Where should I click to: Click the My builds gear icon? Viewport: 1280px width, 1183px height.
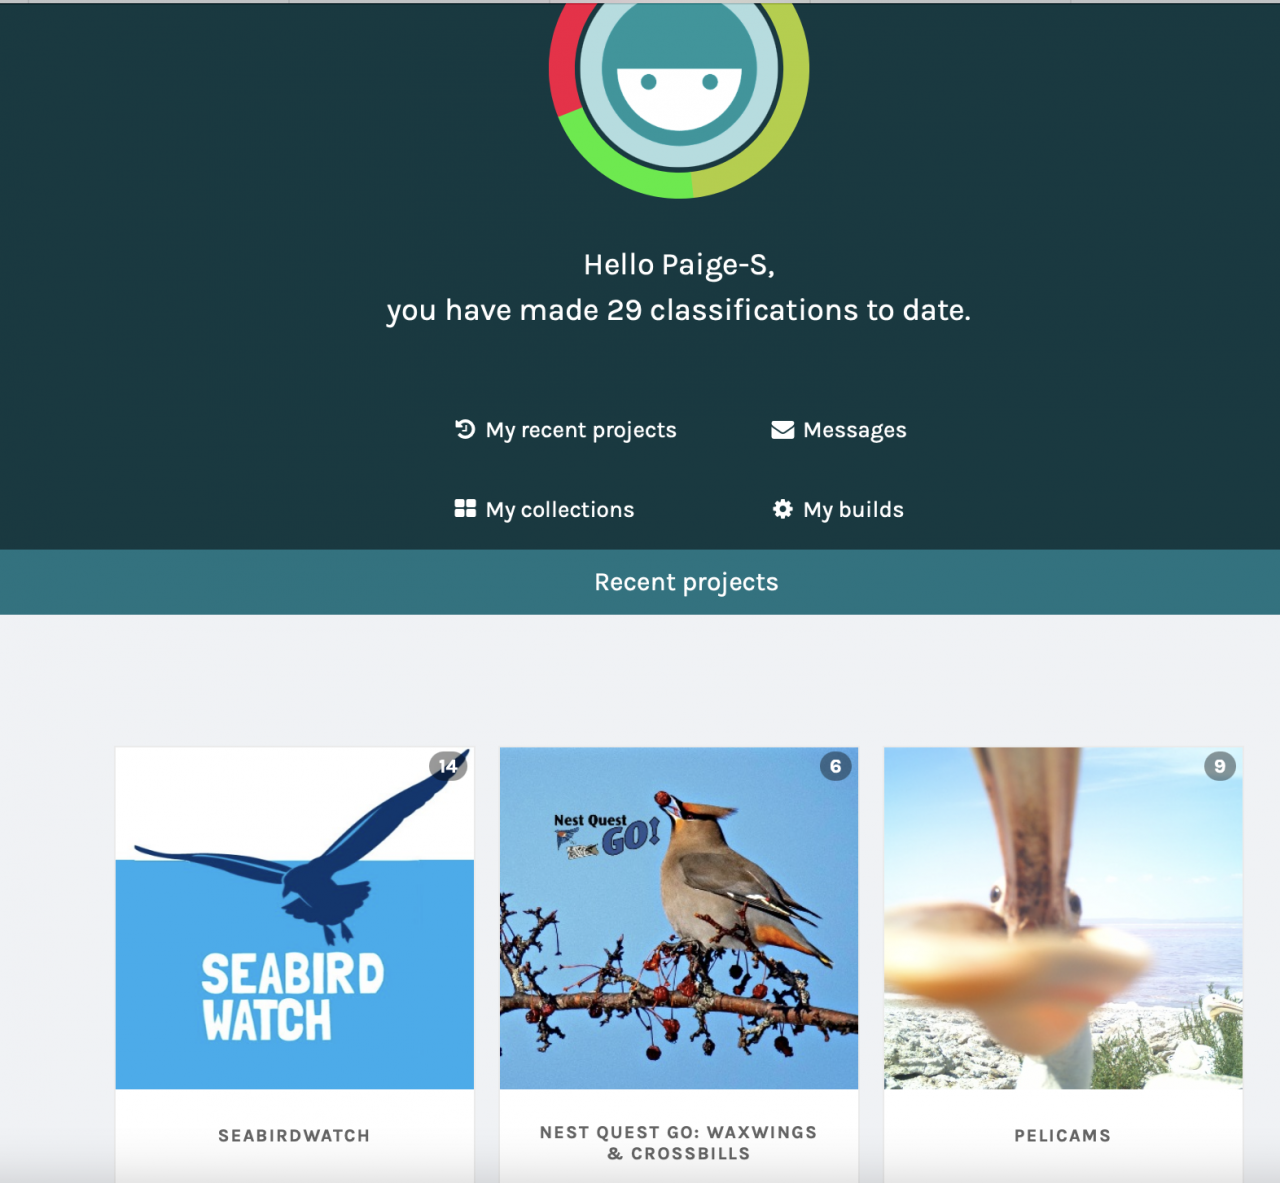coord(782,509)
